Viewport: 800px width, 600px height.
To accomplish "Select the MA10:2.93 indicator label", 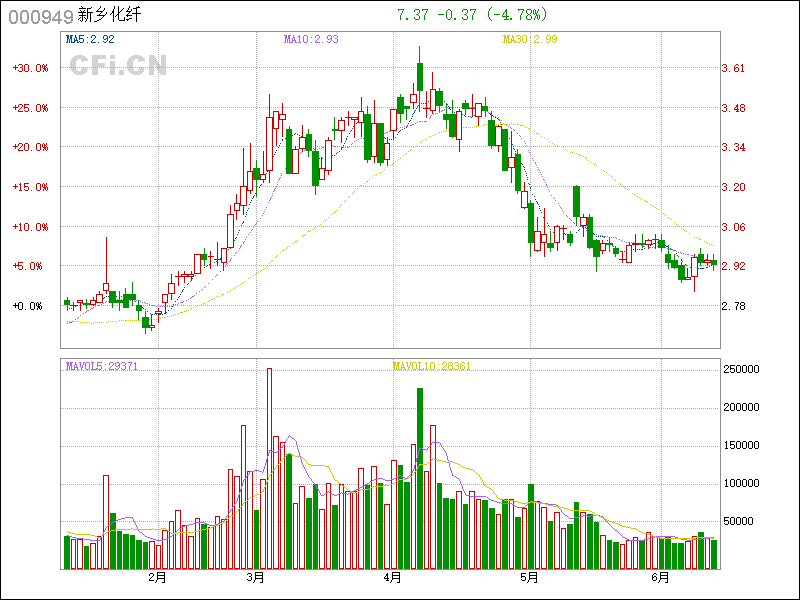I will click(x=311, y=39).
